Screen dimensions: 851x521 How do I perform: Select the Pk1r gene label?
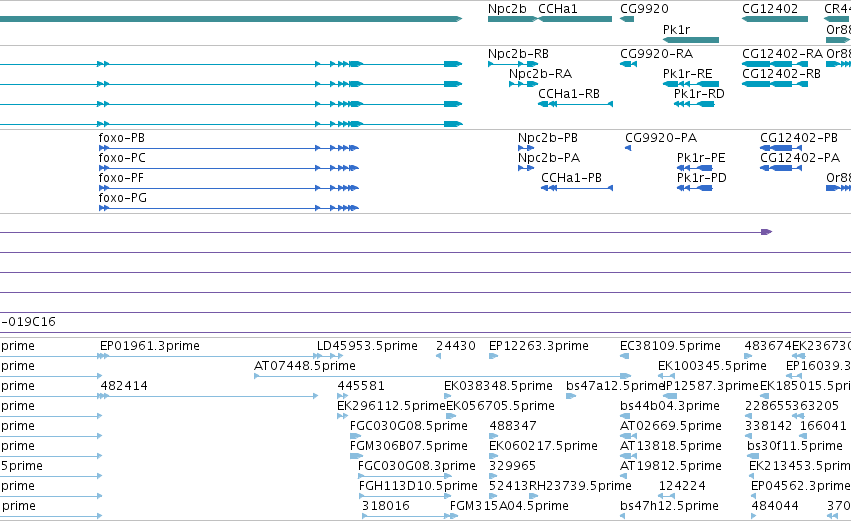tap(676, 29)
